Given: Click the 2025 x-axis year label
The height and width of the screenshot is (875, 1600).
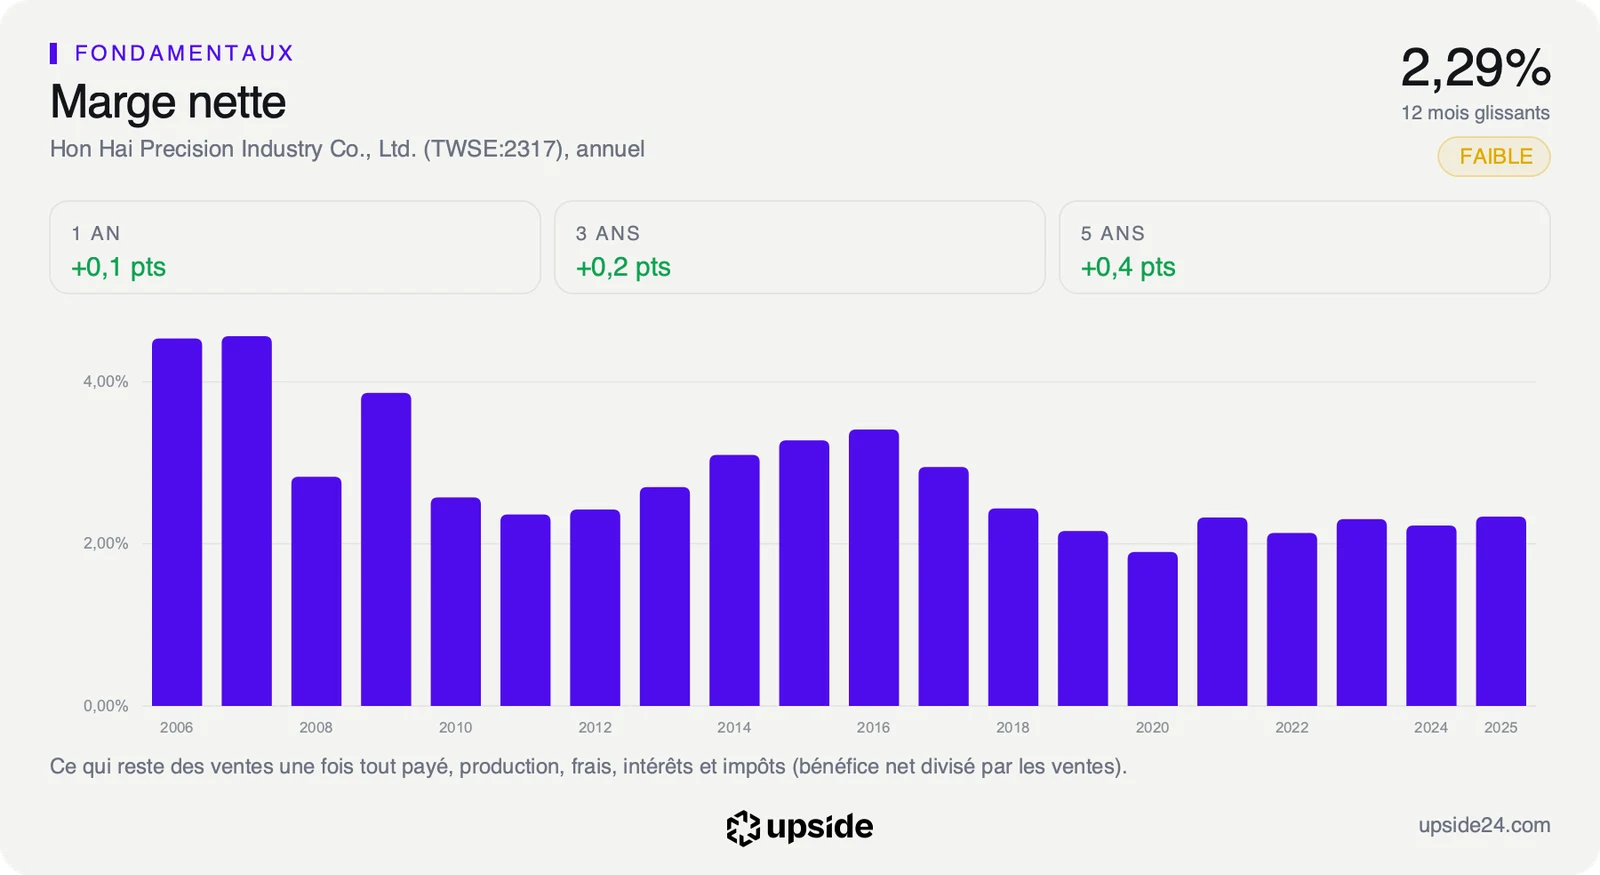Looking at the screenshot, I should (1501, 728).
